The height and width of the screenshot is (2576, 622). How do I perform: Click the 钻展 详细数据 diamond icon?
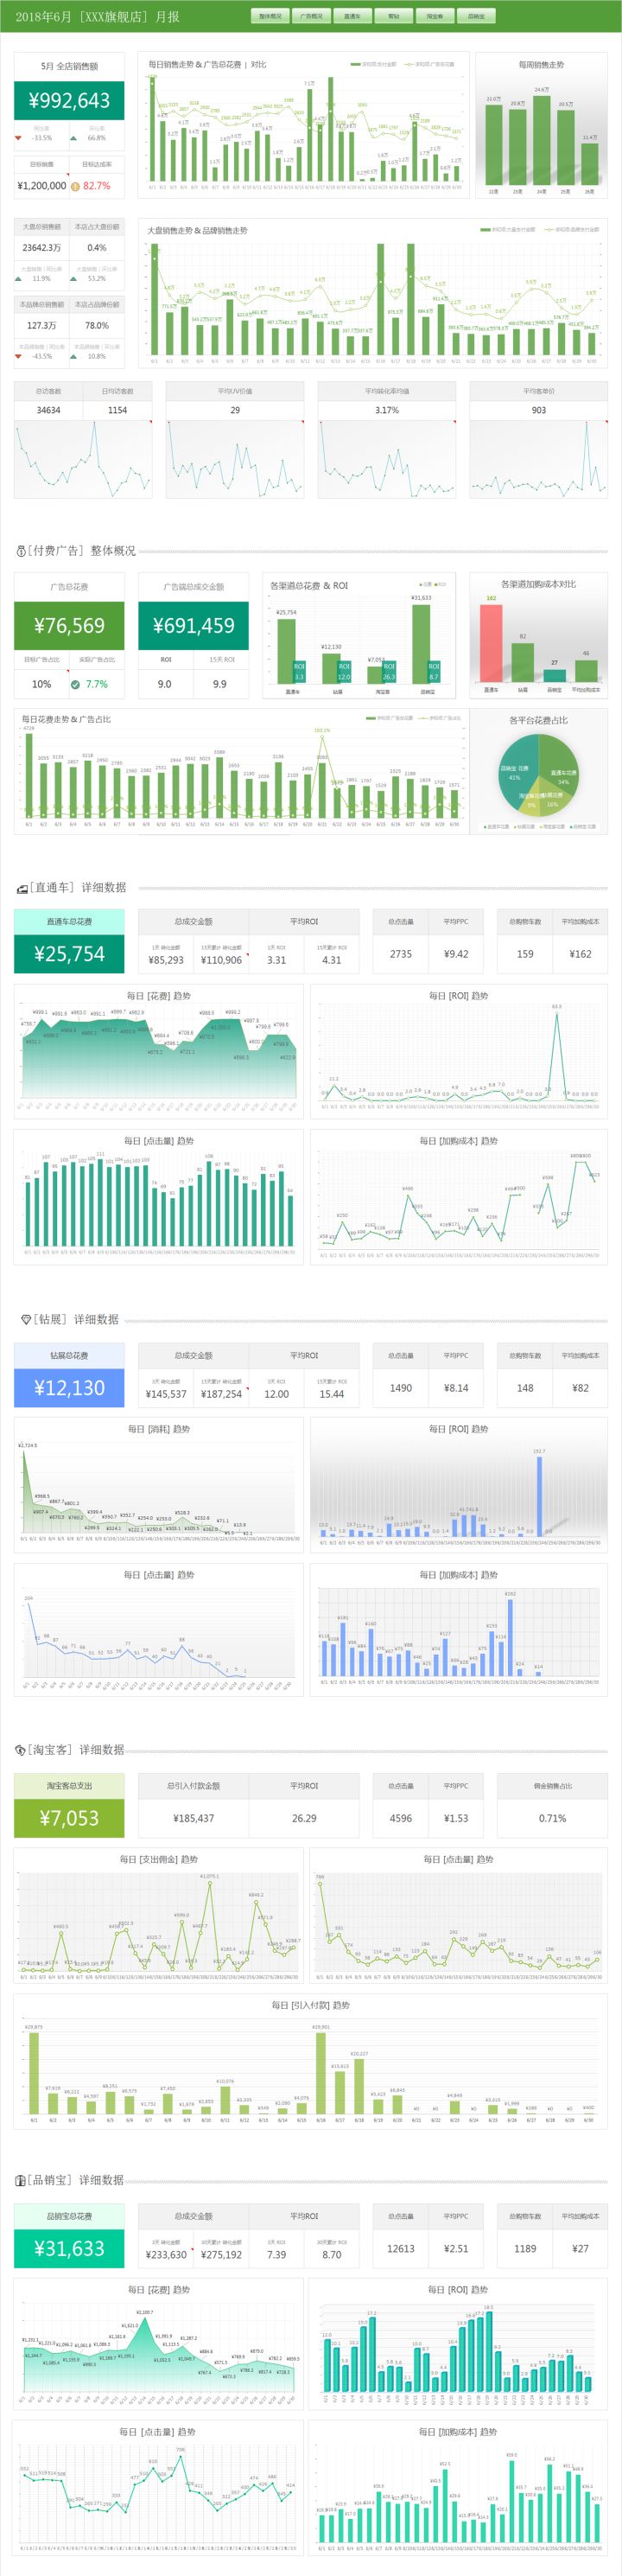(26, 1320)
